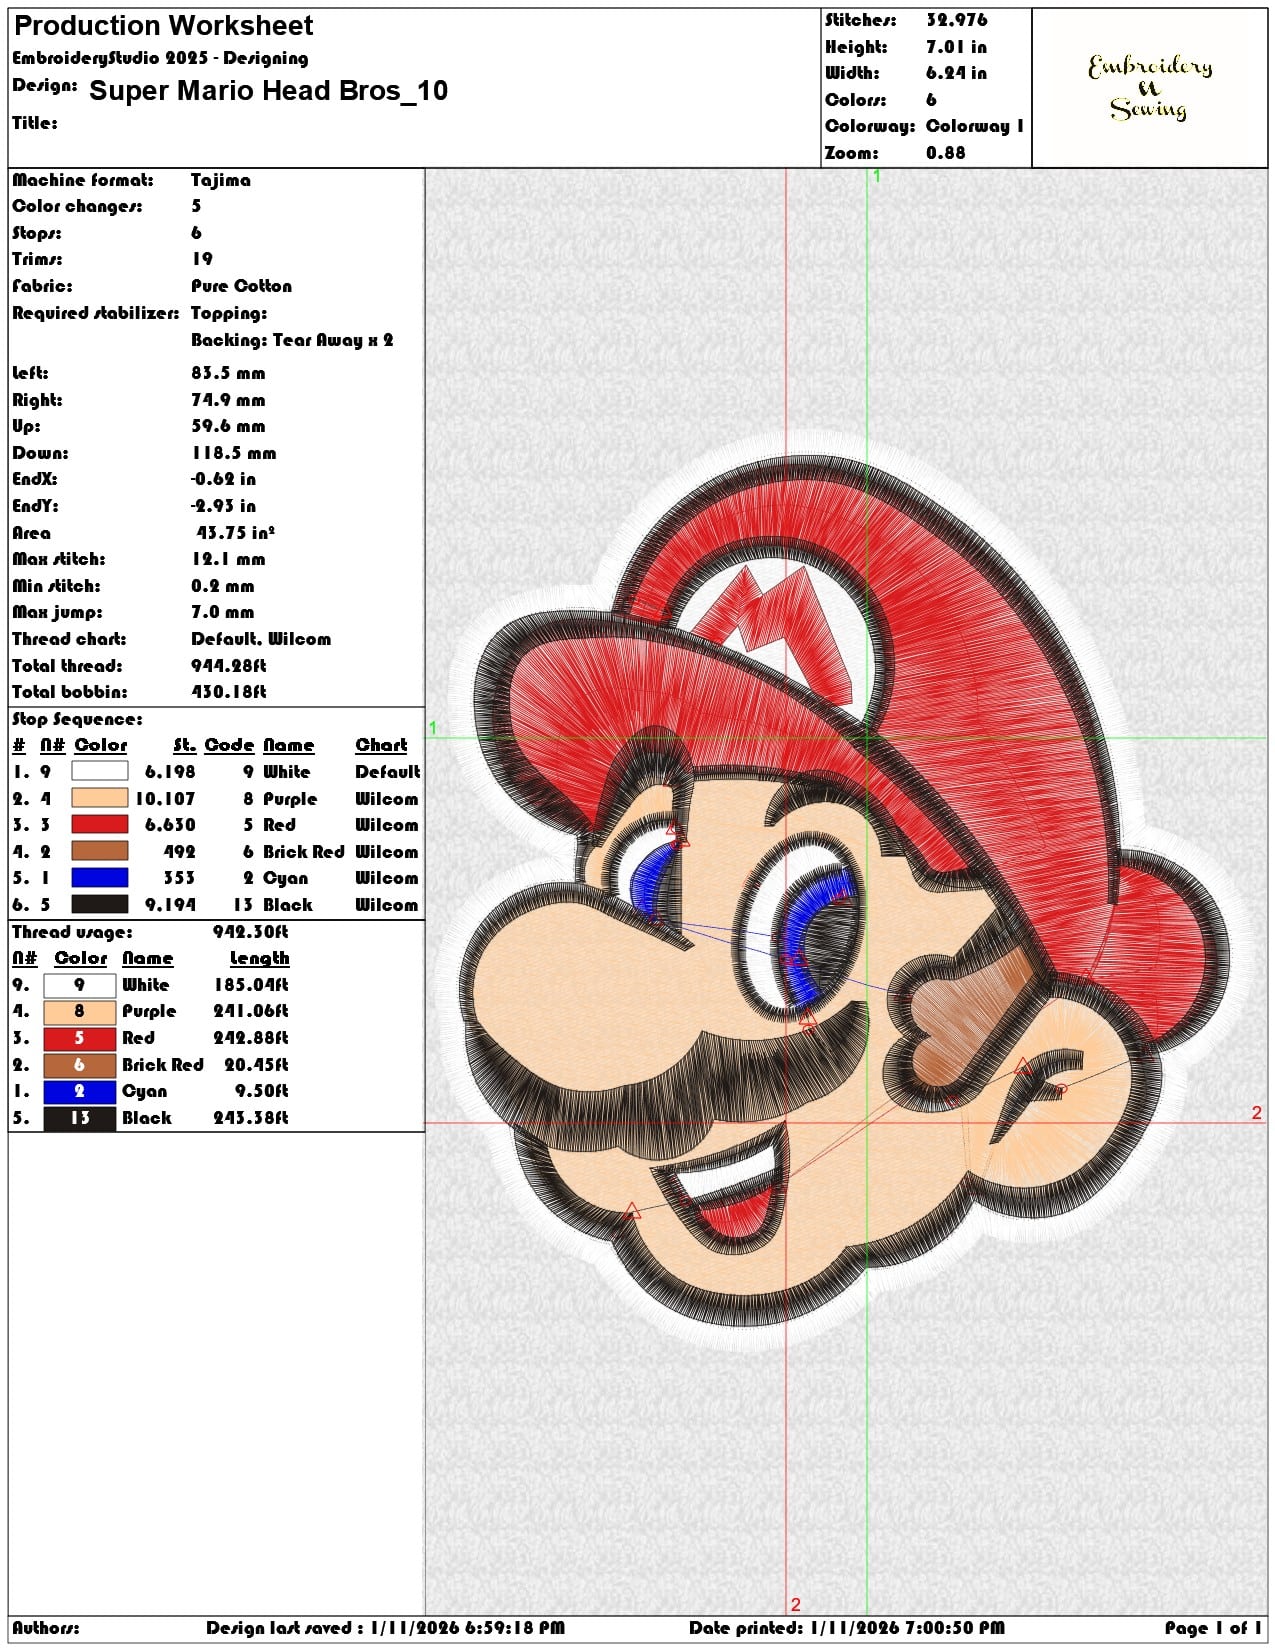Click the Down value 118.5 mm
The width and height of the screenshot is (1275, 1650).
234,453
